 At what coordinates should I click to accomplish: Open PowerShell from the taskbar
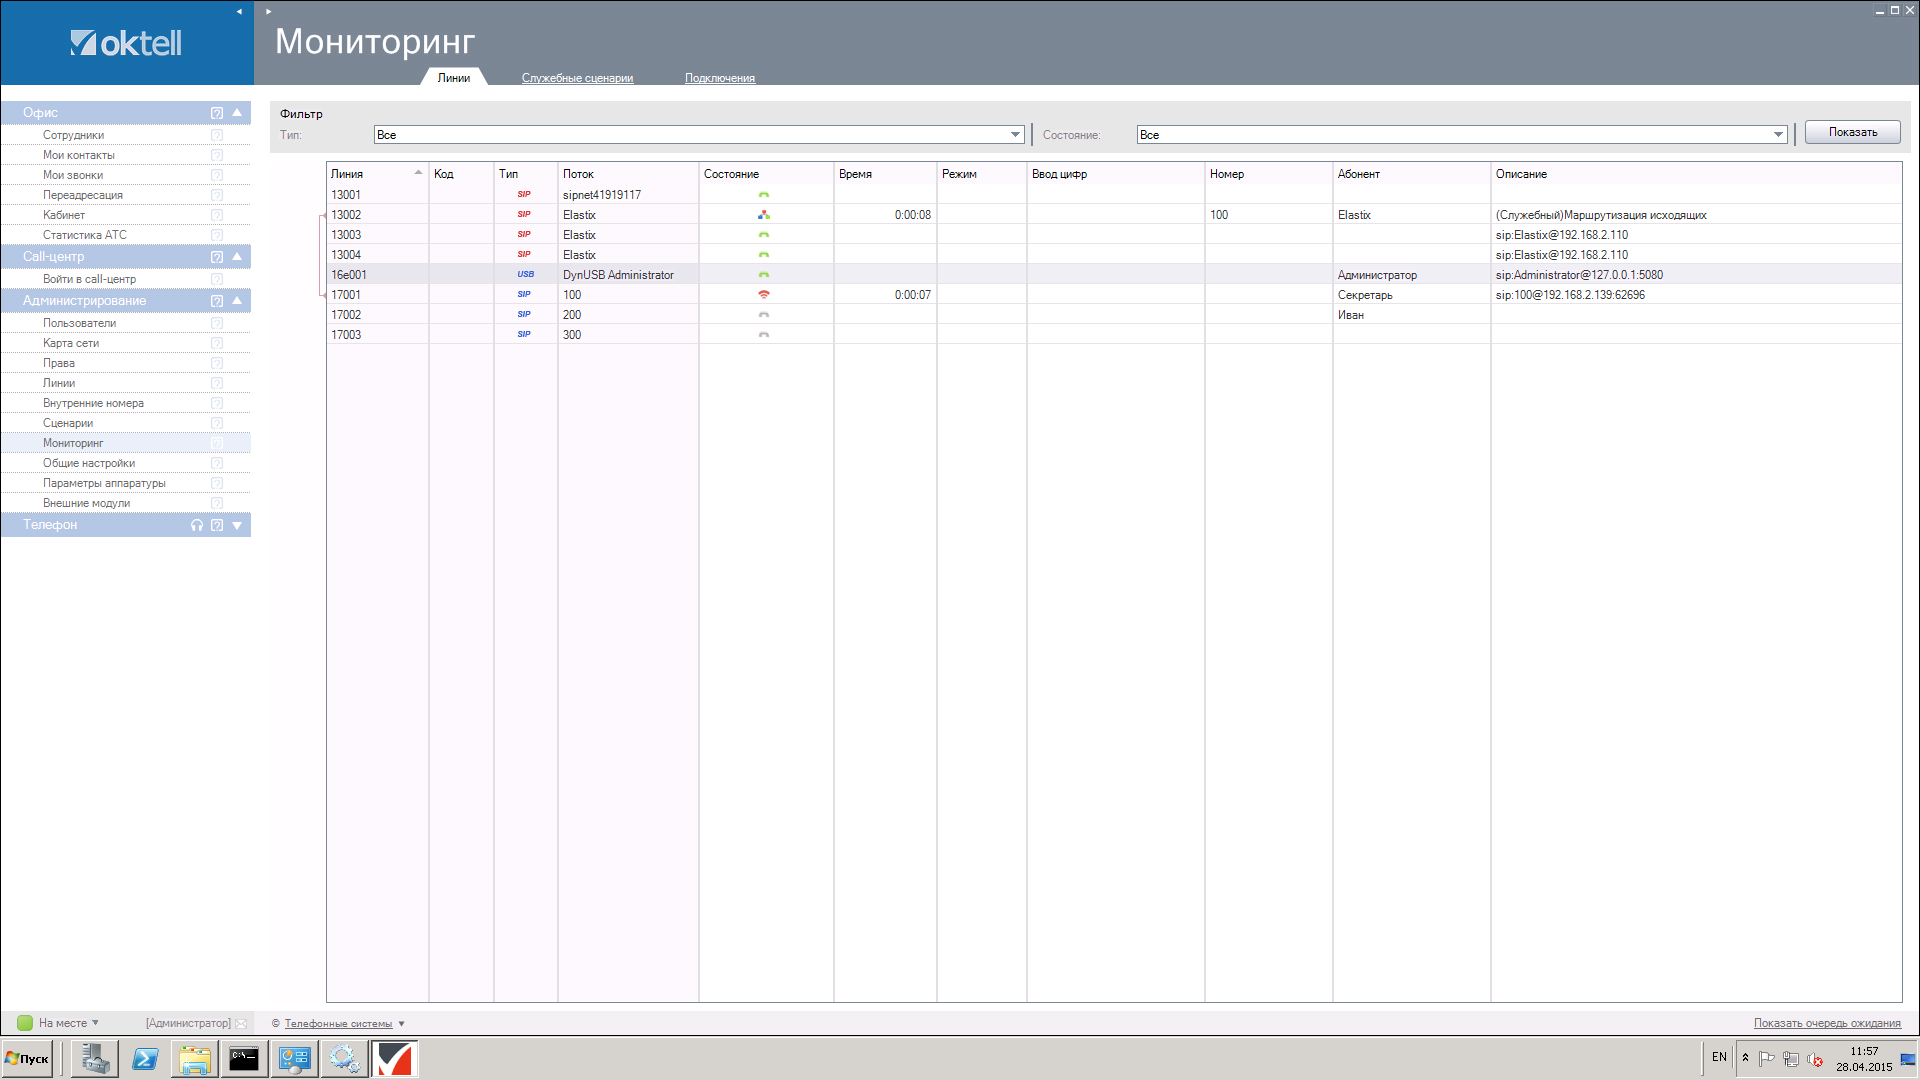[x=145, y=1059]
